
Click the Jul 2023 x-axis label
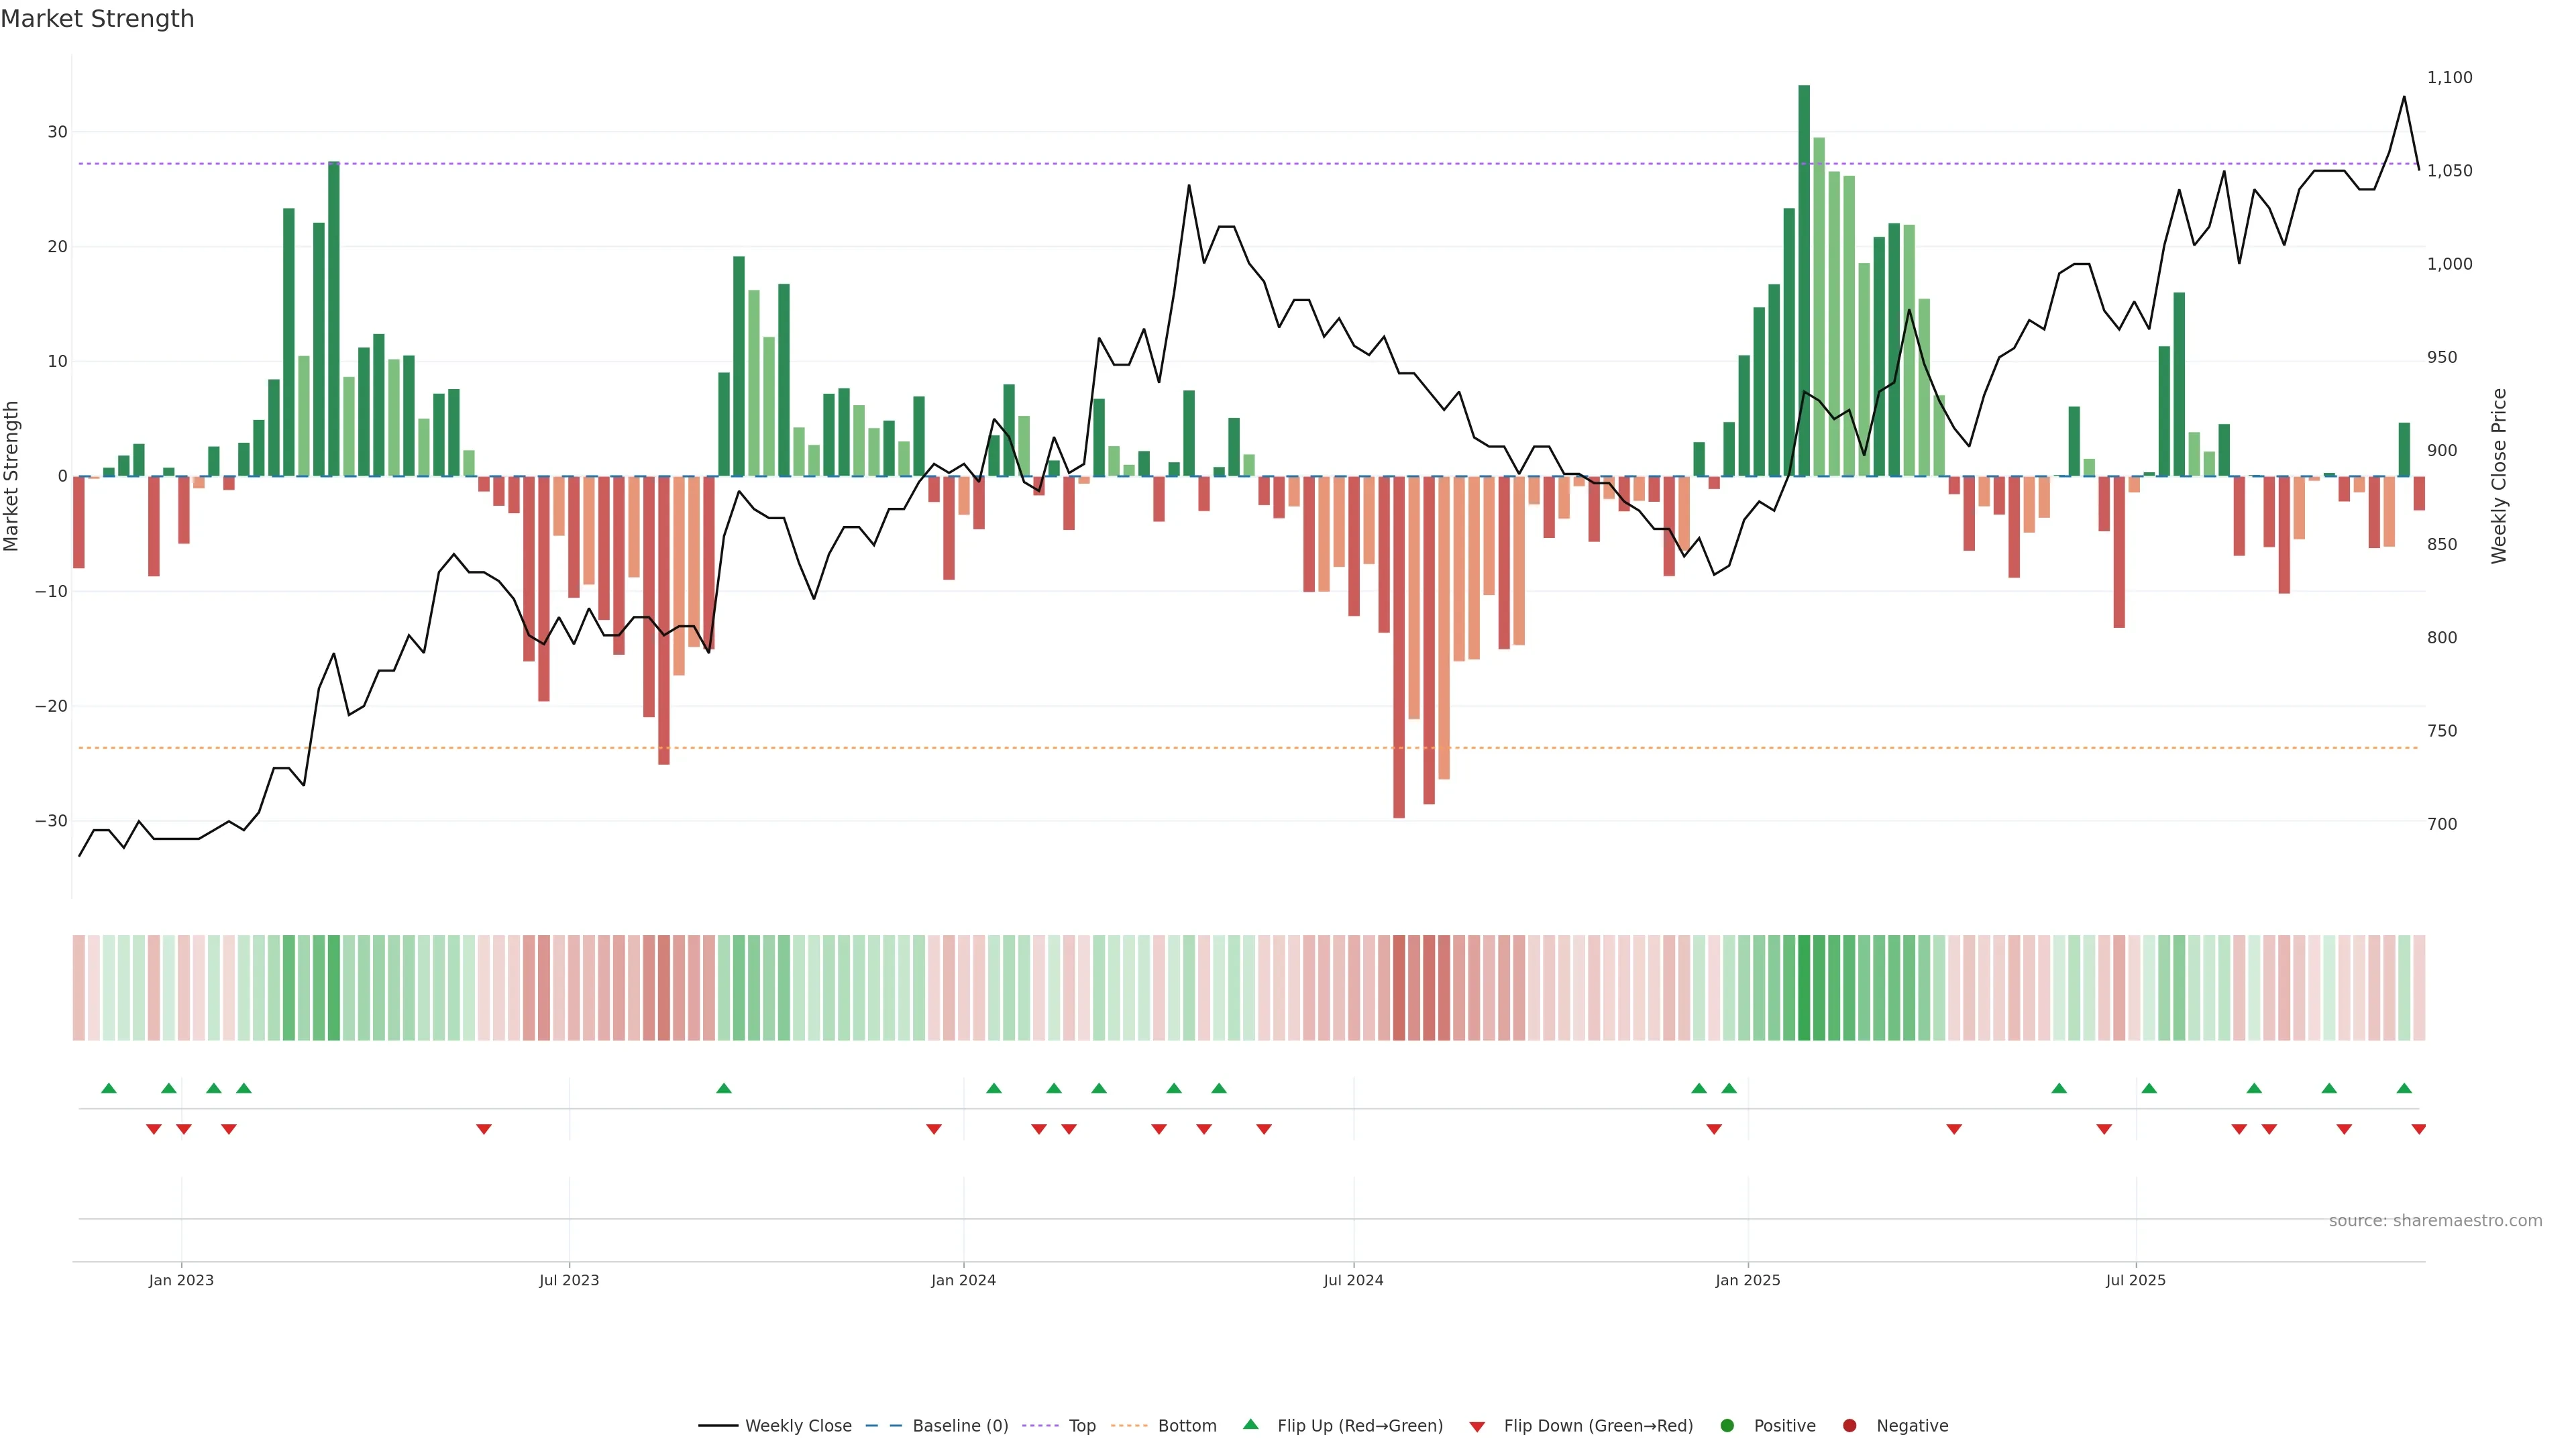point(569,1280)
